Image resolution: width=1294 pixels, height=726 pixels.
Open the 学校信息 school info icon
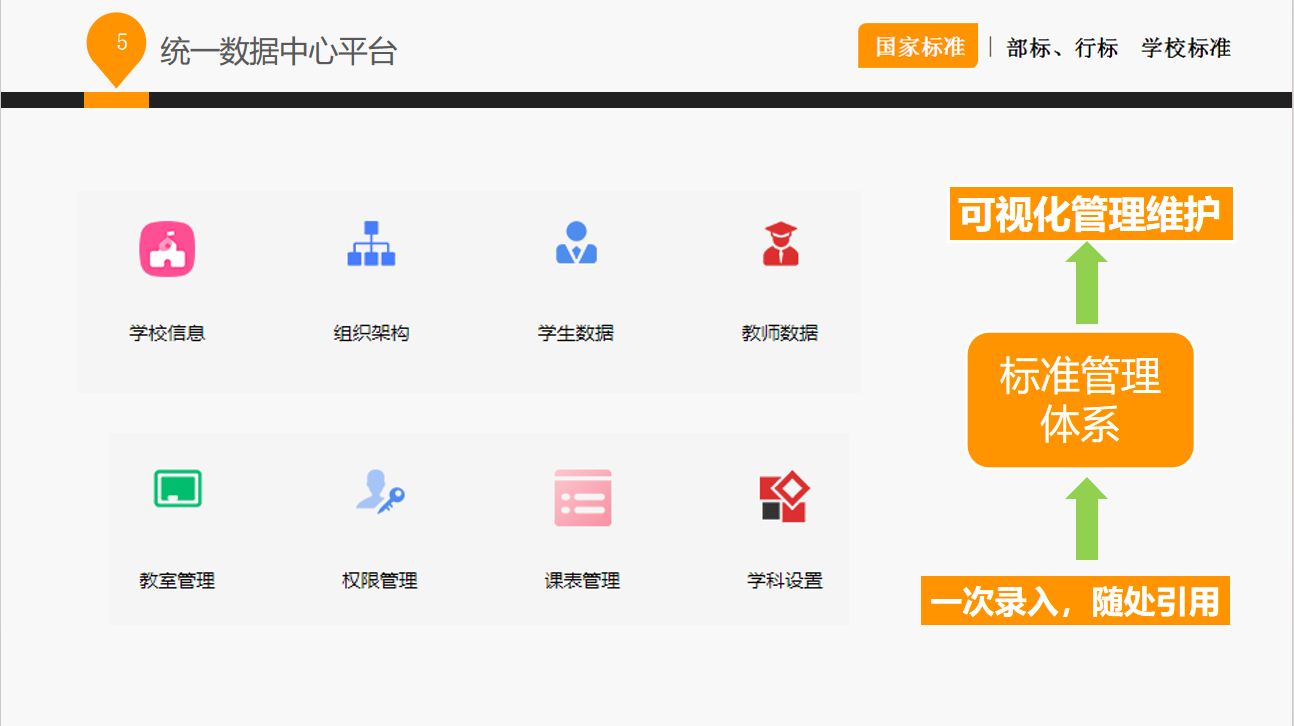168,247
